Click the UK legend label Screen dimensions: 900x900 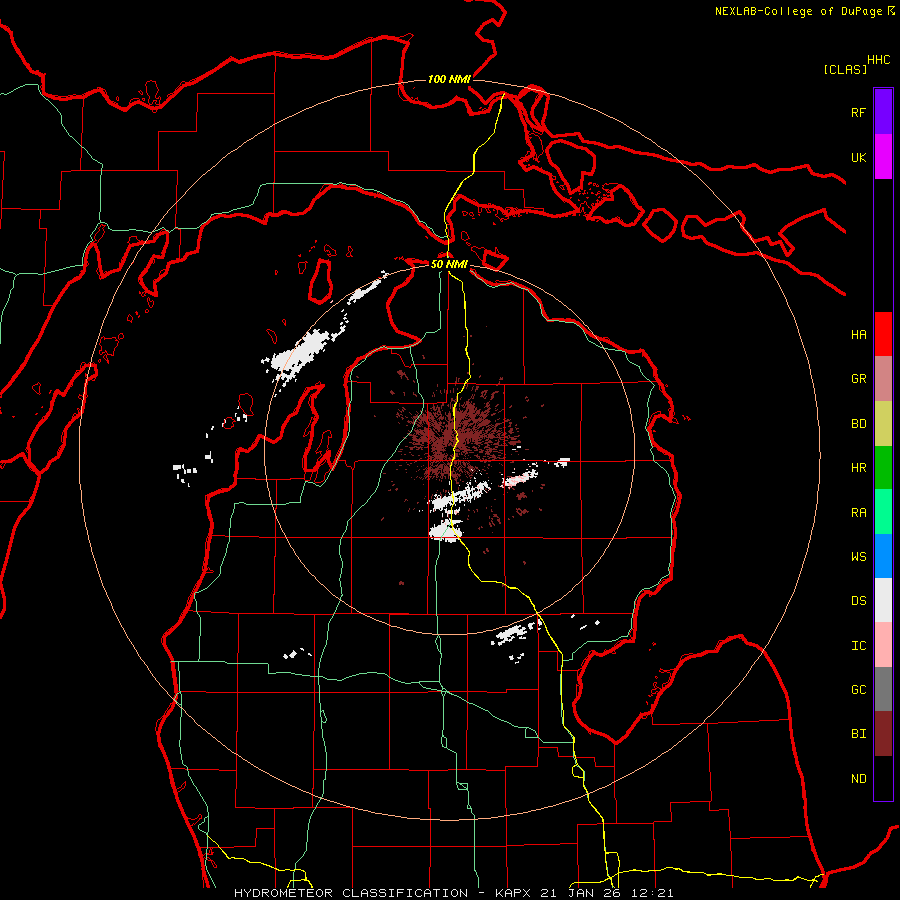click(x=859, y=157)
